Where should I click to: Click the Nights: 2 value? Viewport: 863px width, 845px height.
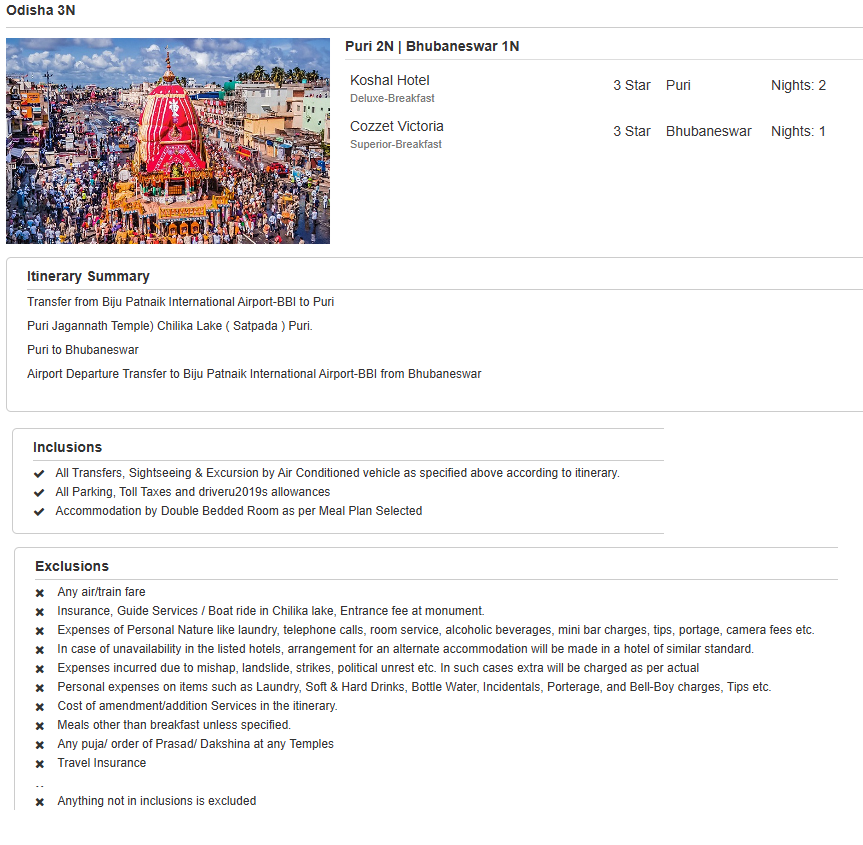(798, 85)
